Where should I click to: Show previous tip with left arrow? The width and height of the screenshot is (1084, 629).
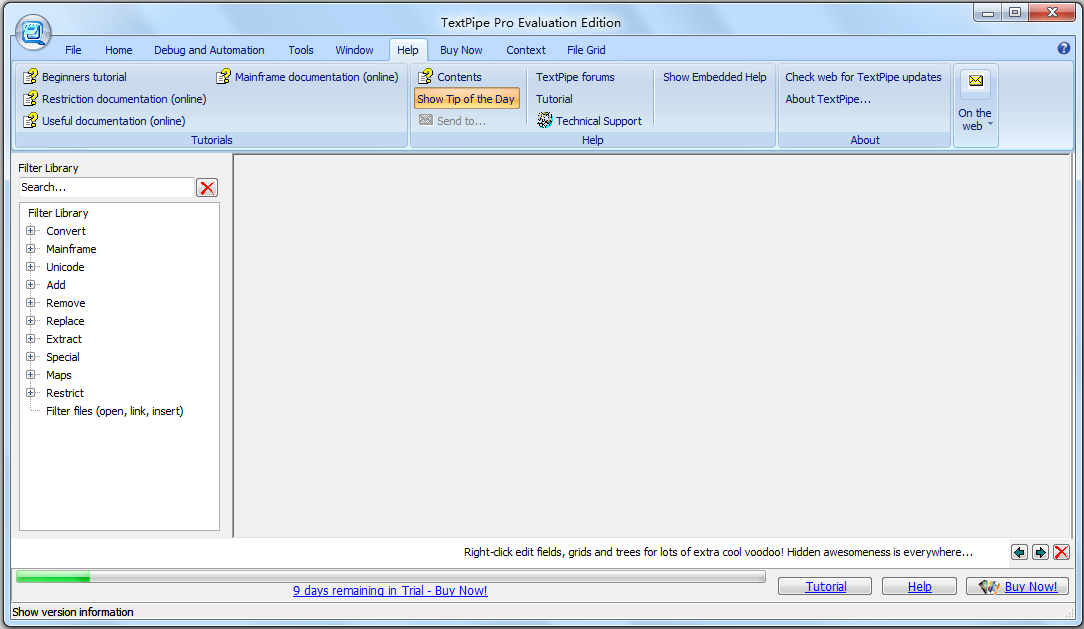1019,552
